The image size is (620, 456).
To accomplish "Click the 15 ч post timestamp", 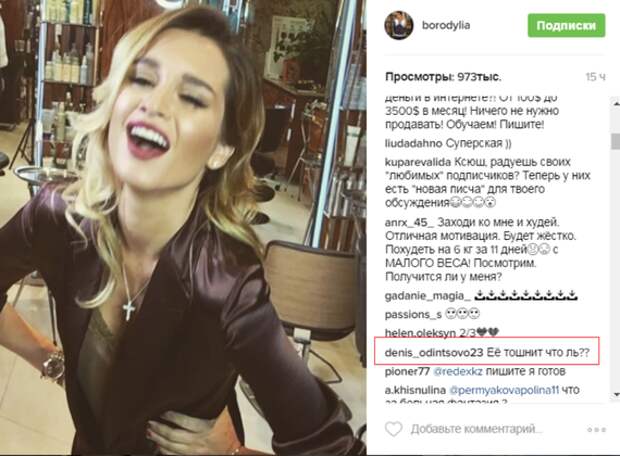I will click(595, 77).
